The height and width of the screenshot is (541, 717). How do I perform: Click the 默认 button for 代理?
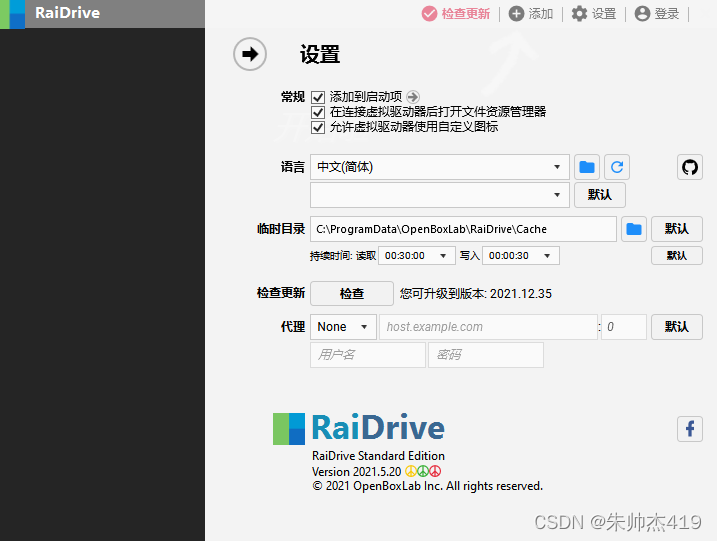tap(677, 327)
